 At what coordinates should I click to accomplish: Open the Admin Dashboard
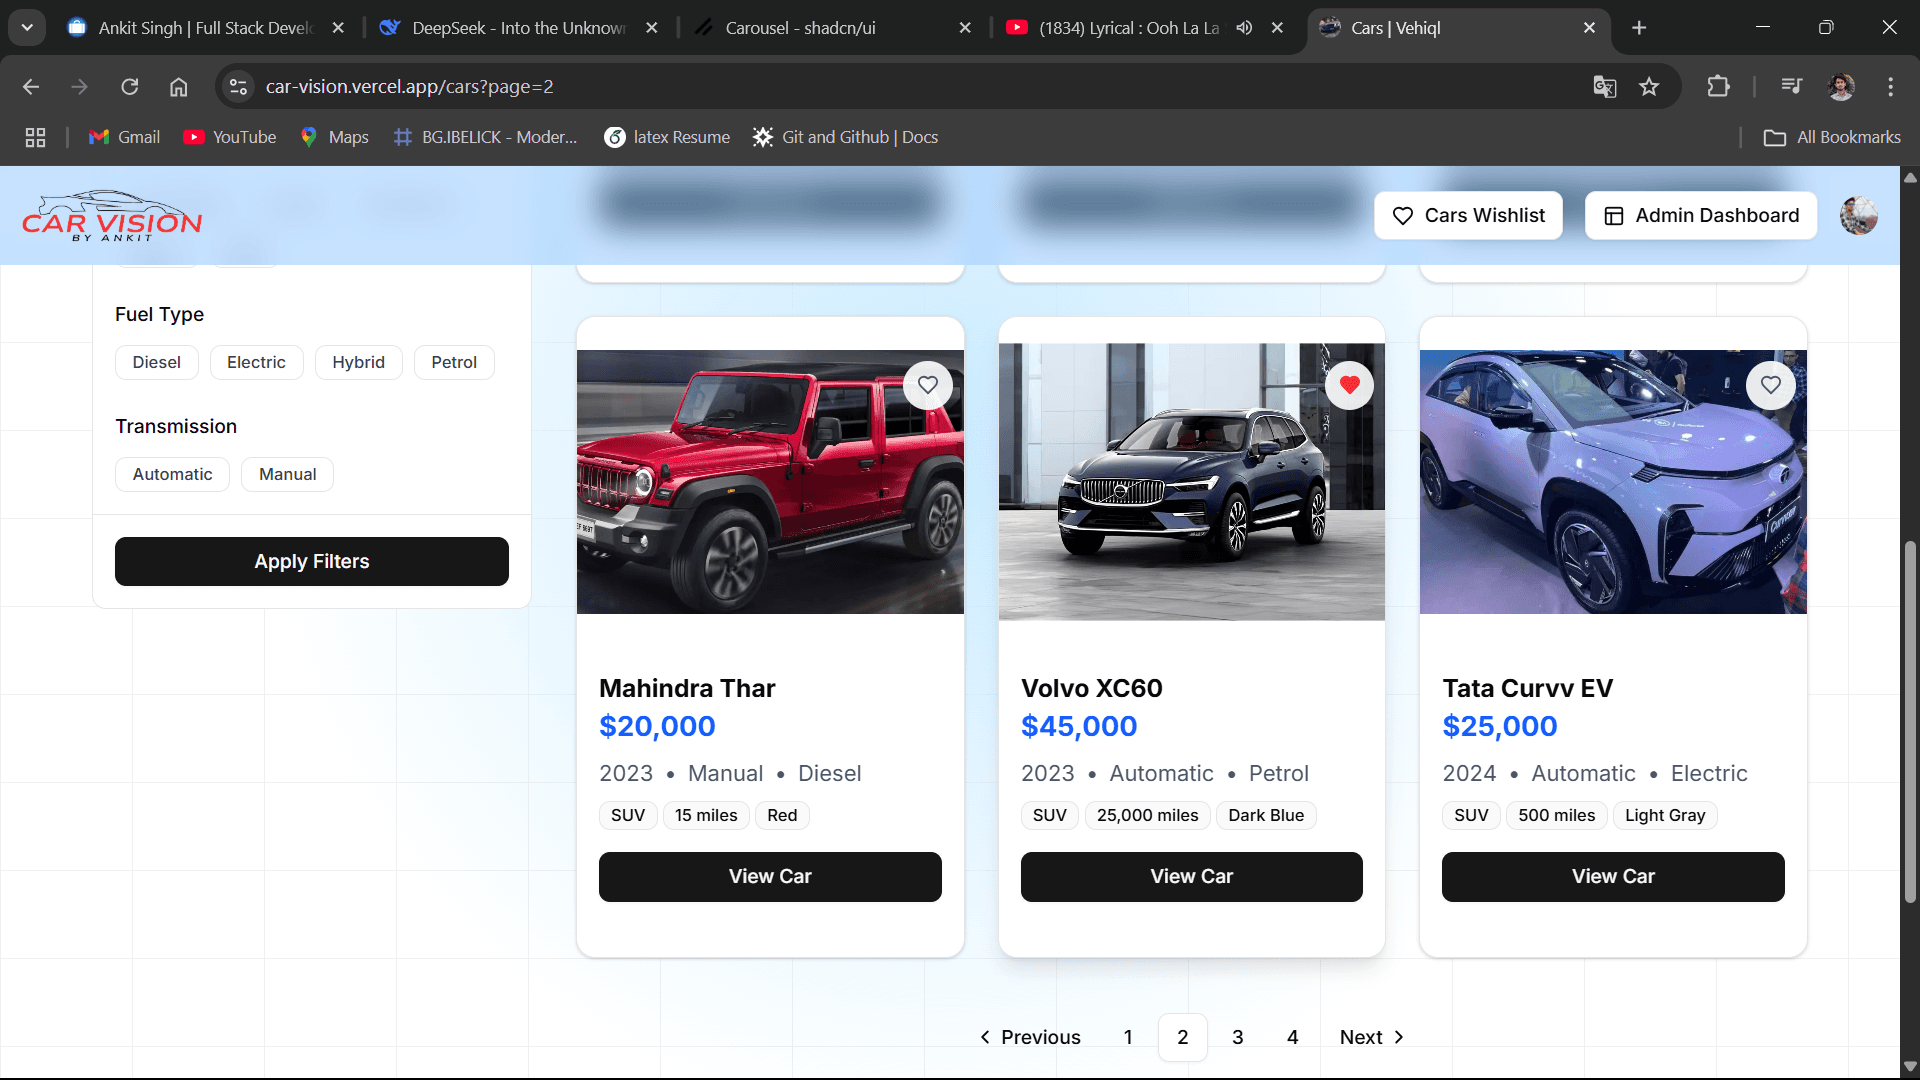(1701, 215)
